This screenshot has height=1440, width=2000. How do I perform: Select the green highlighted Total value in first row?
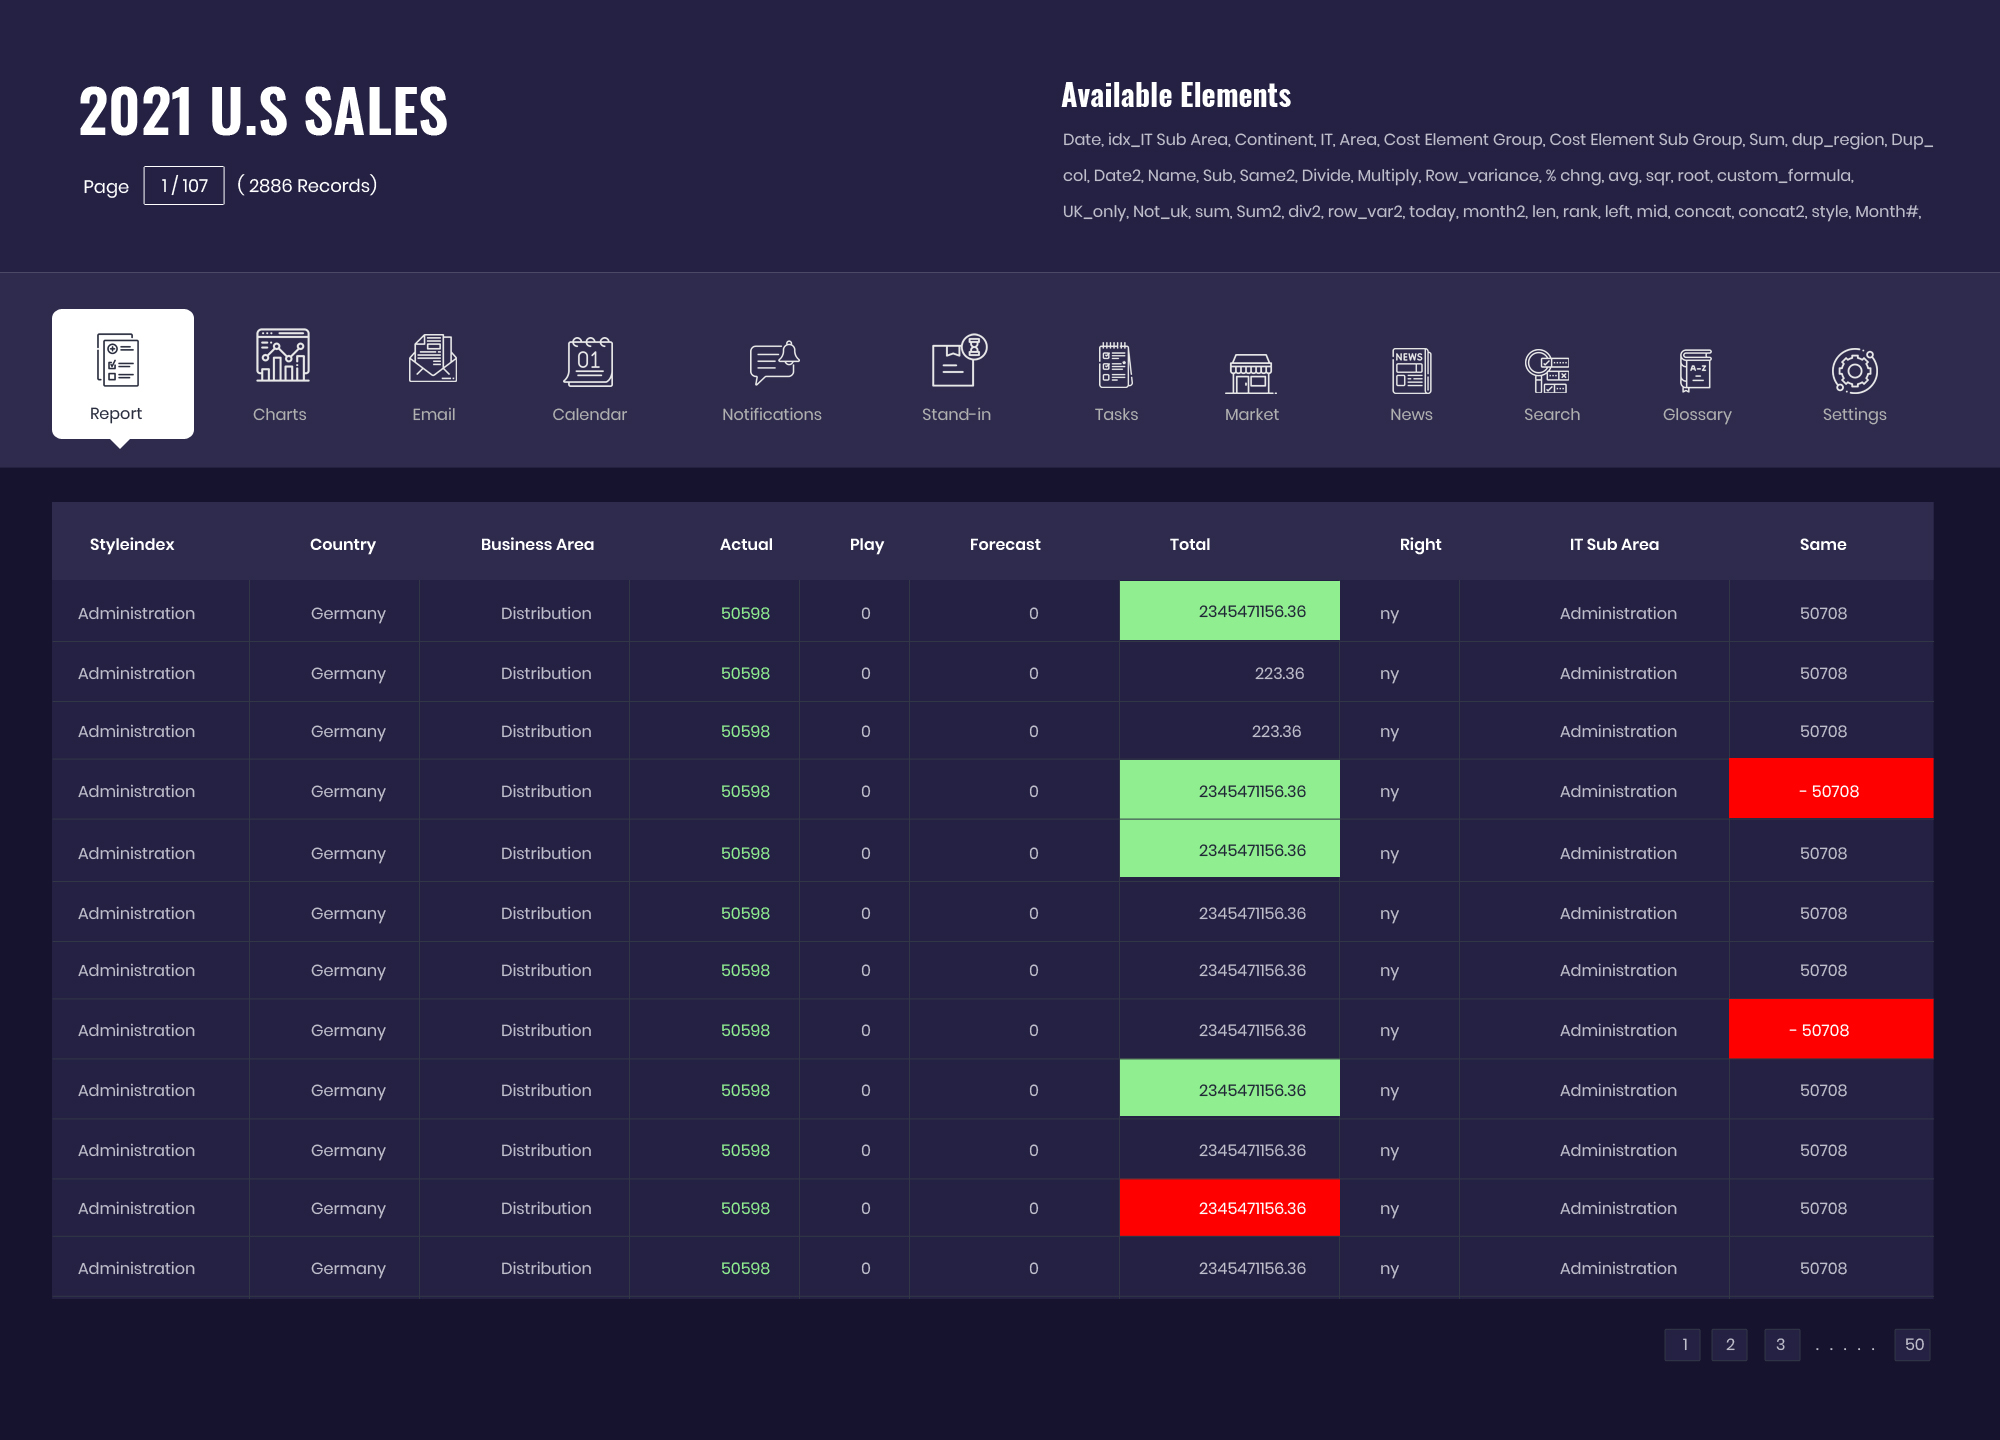coord(1229,610)
